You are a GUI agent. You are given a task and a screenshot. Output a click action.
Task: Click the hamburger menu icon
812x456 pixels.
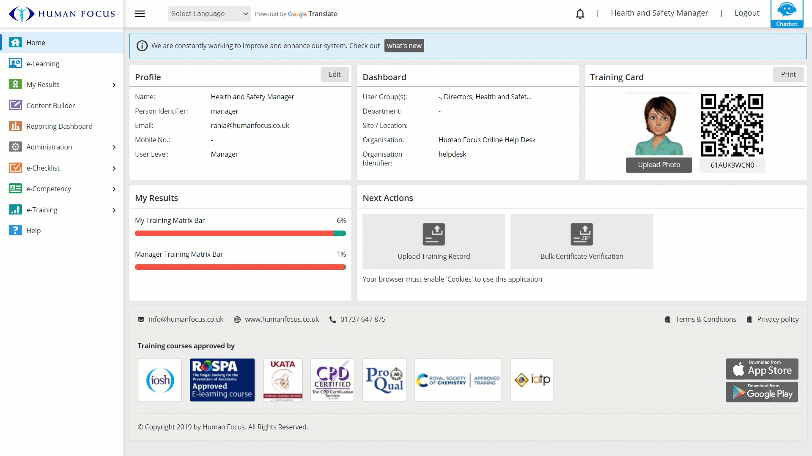pos(140,14)
